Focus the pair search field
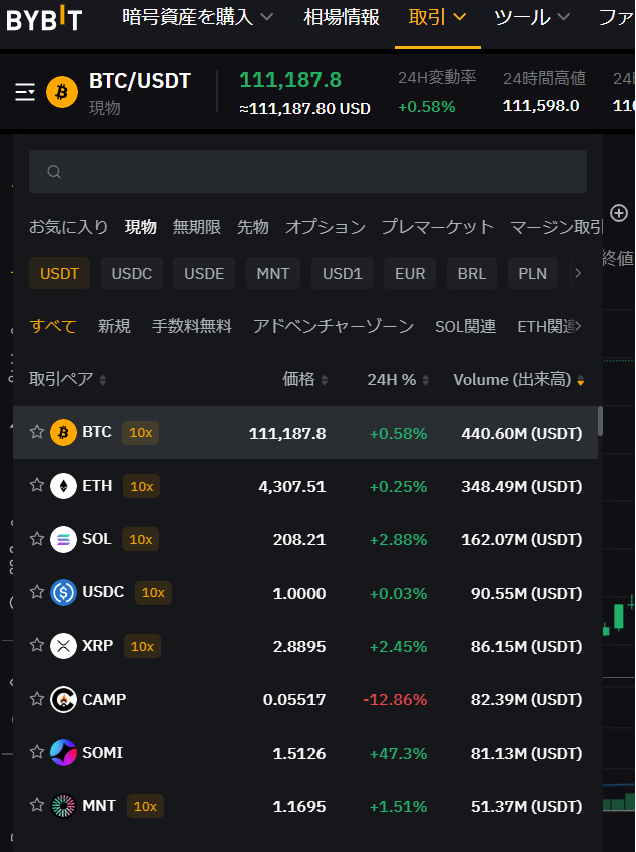This screenshot has width=636, height=852. [308, 172]
